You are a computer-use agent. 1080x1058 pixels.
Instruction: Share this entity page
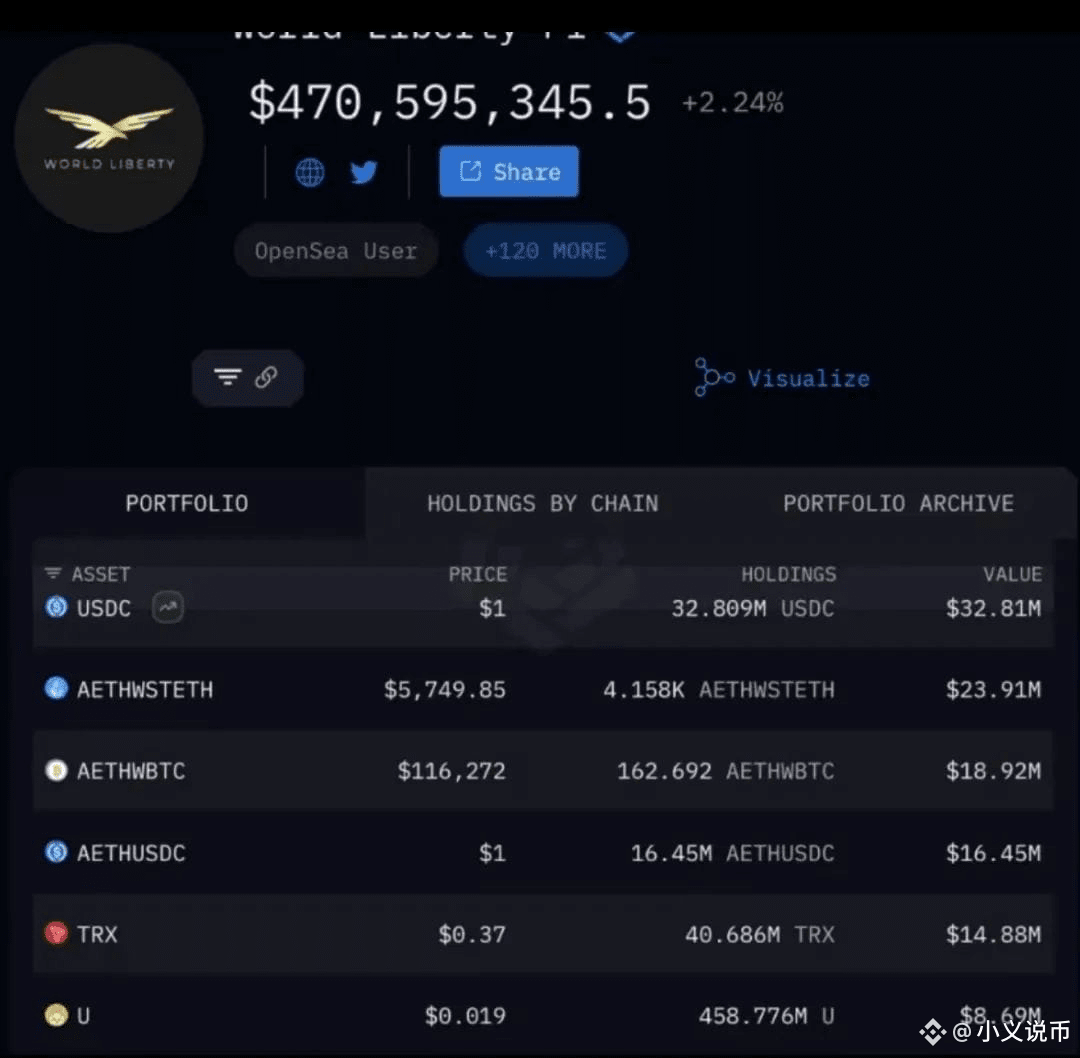509,172
